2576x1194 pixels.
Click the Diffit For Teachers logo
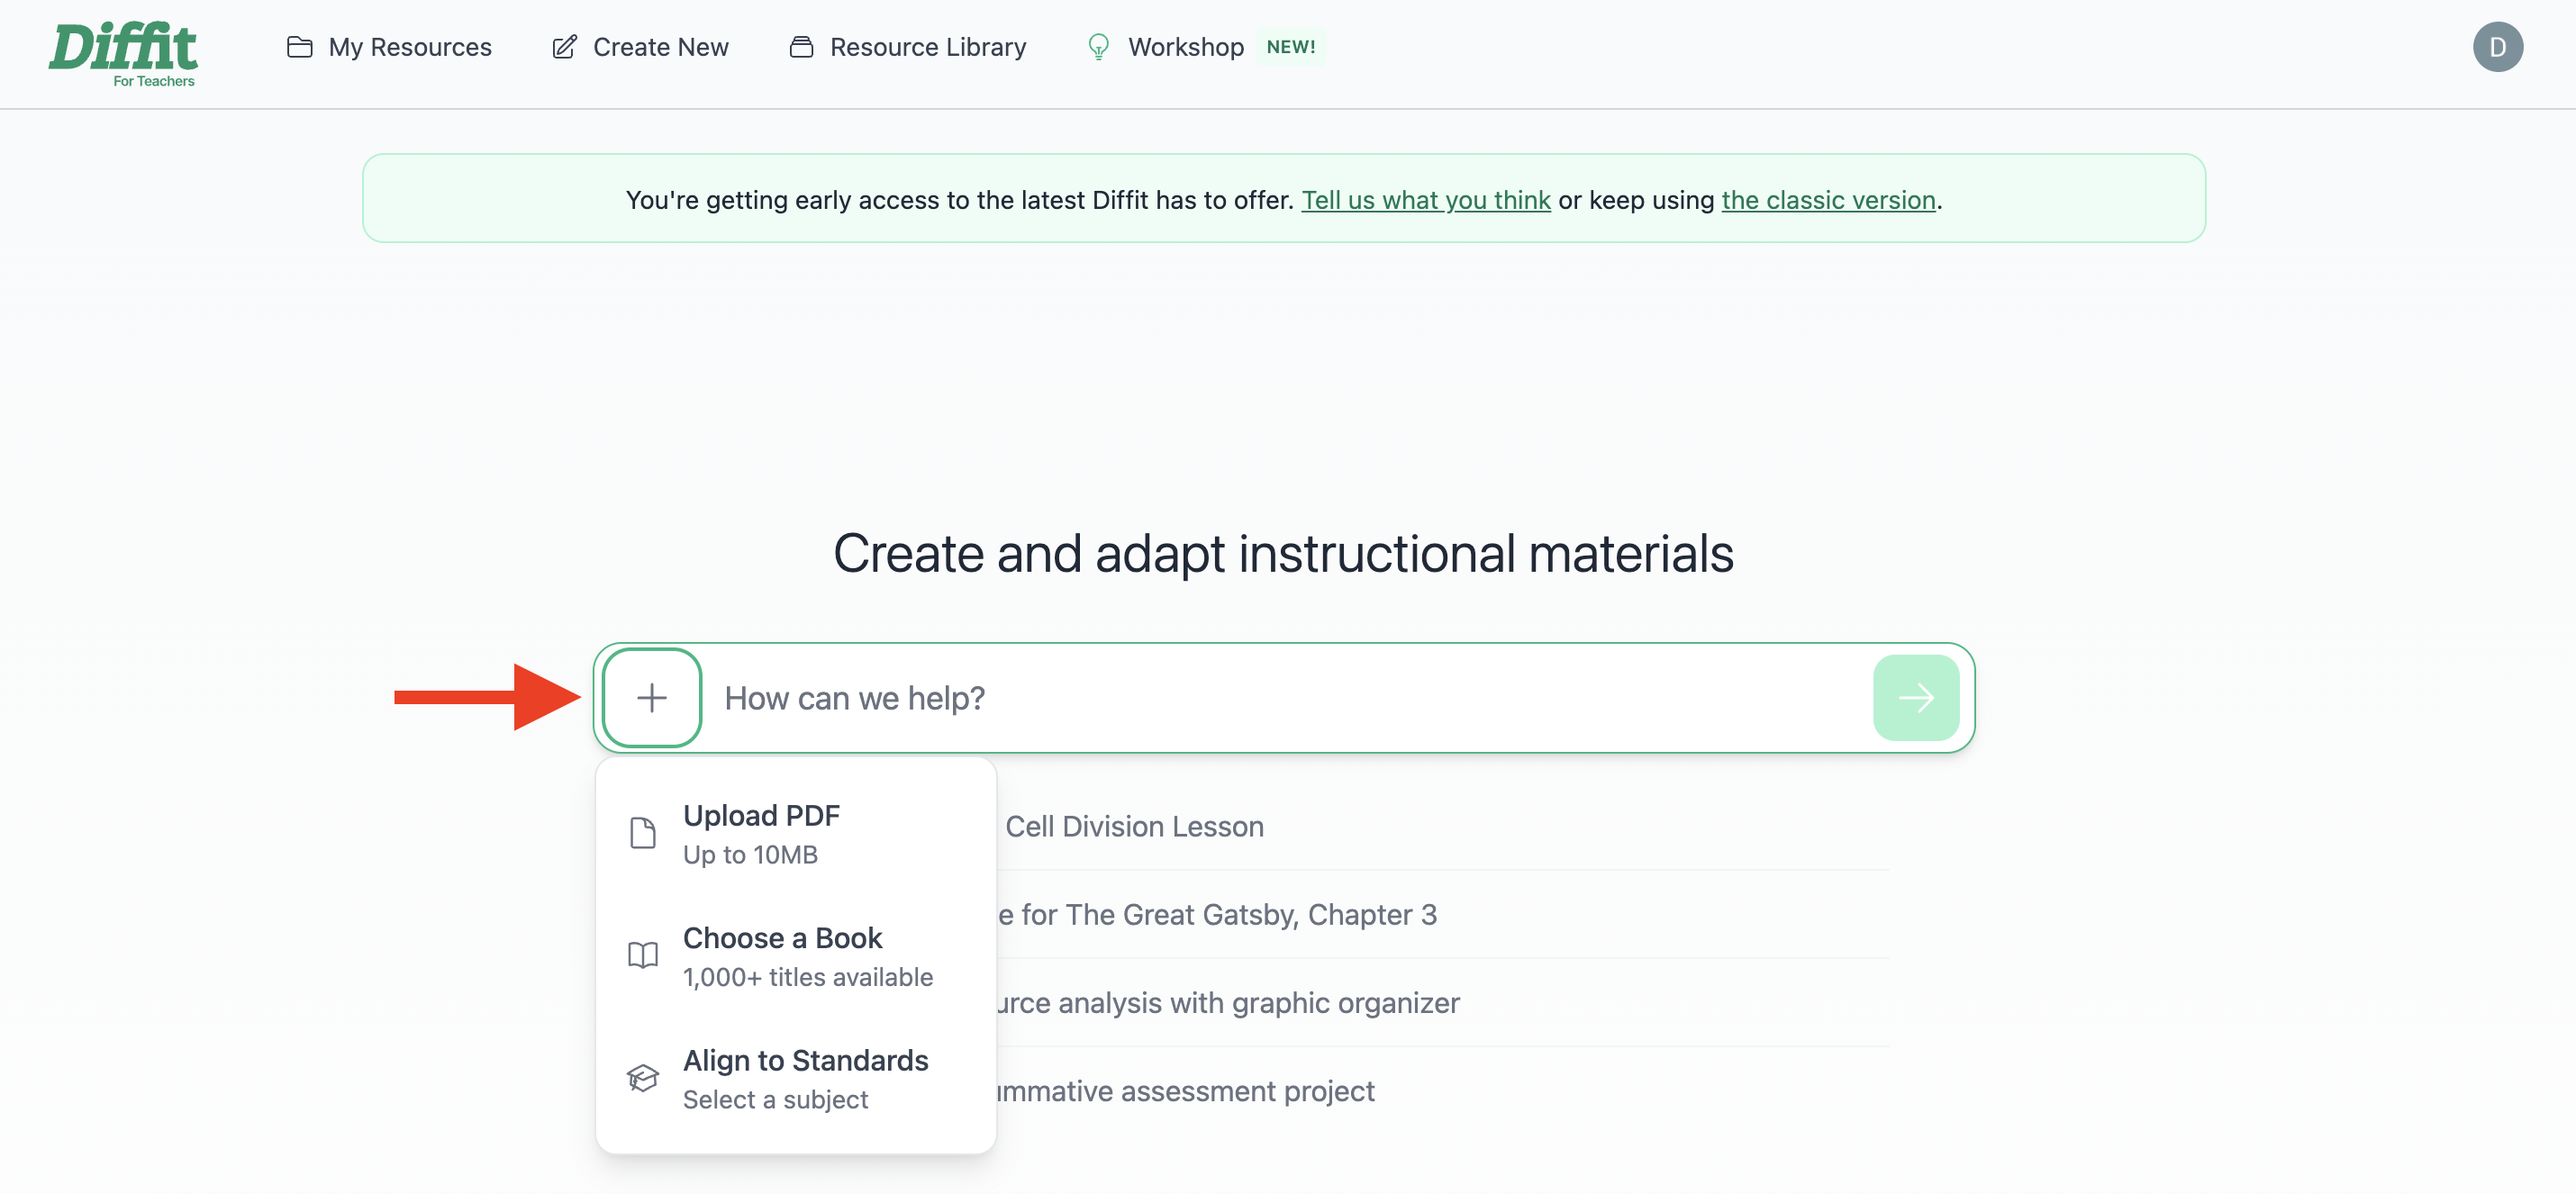[x=123, y=54]
